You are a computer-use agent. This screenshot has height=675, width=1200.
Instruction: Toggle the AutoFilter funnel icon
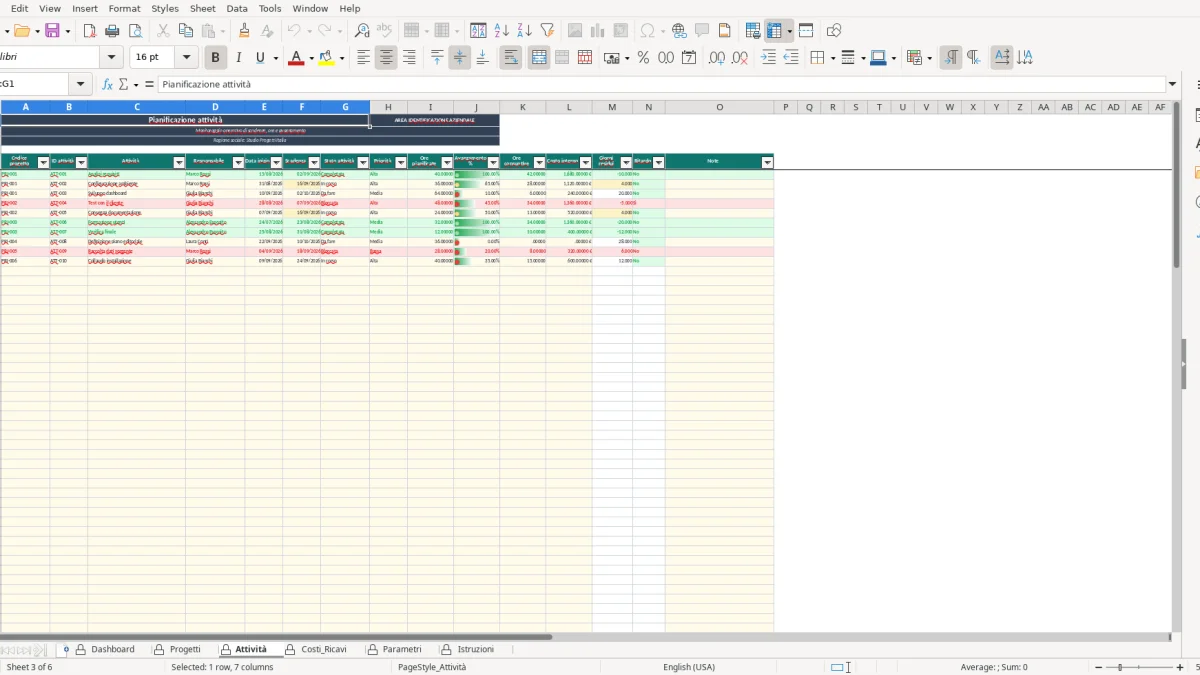[547, 31]
